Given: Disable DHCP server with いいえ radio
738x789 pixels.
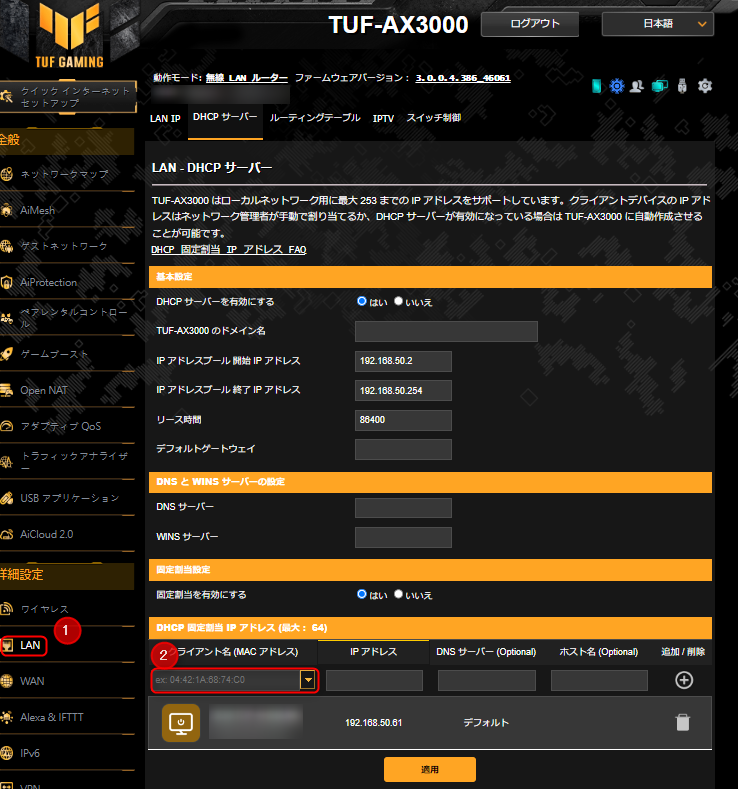Looking at the screenshot, I should [398, 301].
